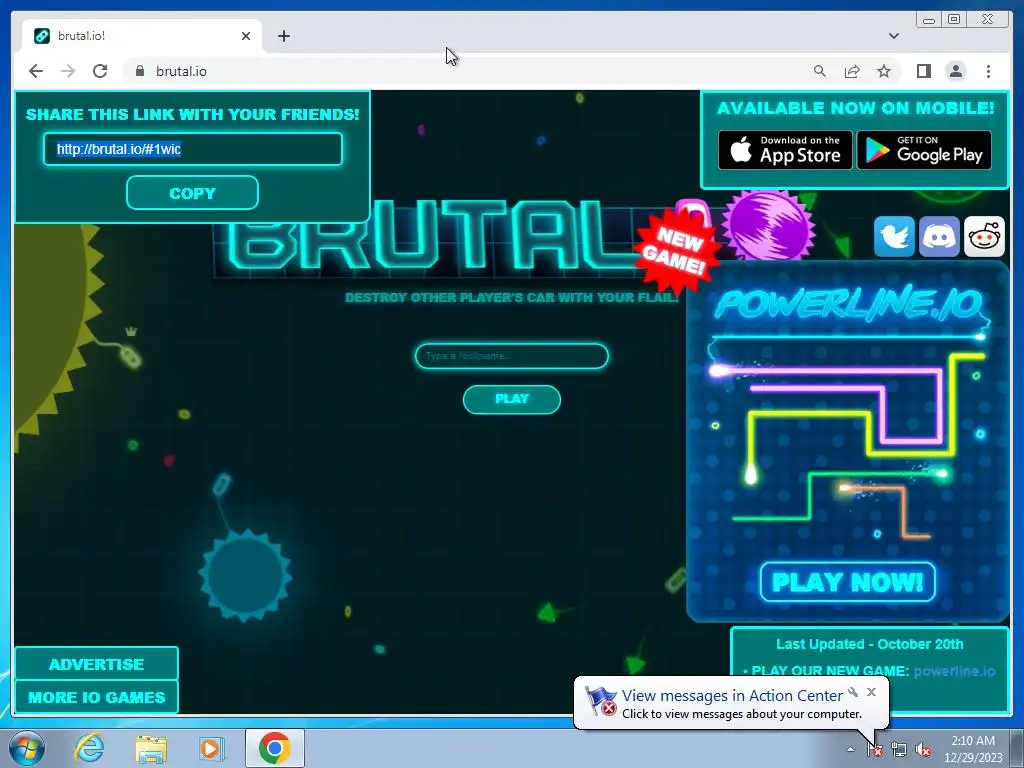Open the Chrome three-dot menu
The height and width of the screenshot is (768, 1024).
pos(988,71)
